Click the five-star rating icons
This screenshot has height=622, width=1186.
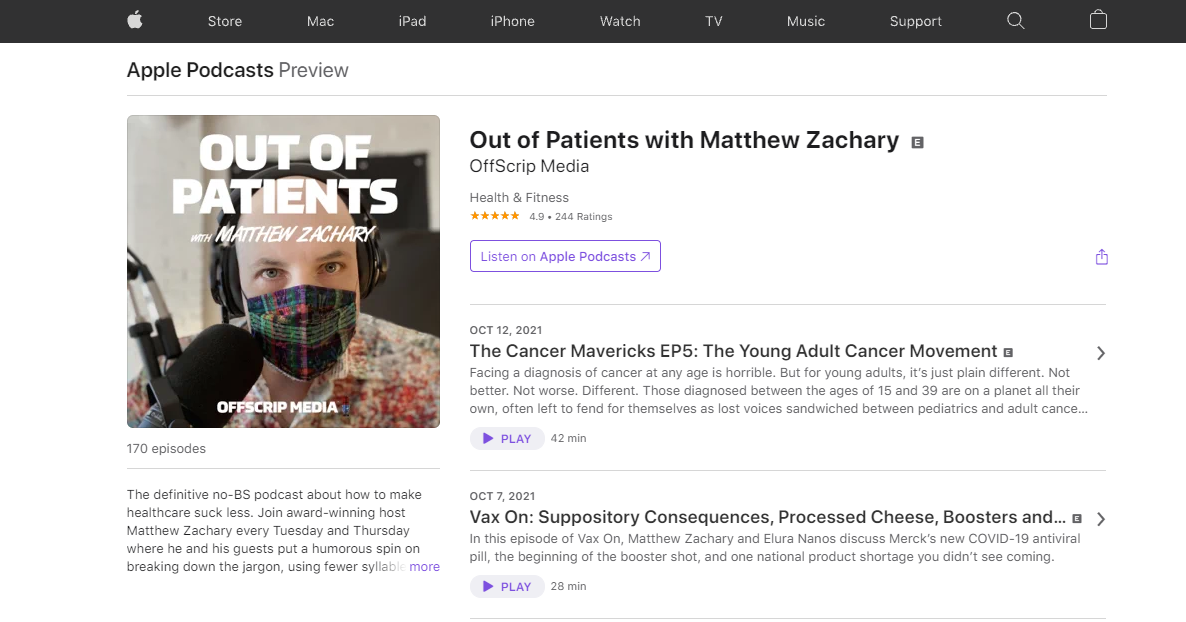(x=495, y=216)
